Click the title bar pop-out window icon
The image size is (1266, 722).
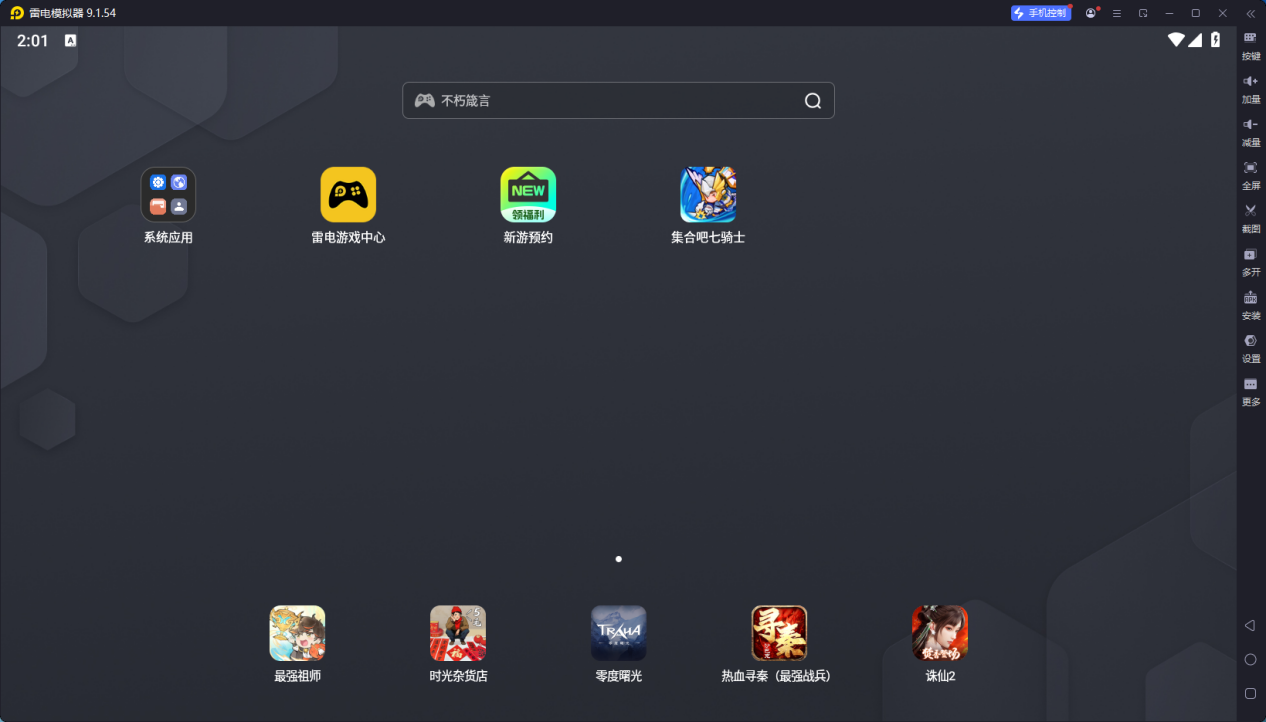tap(1143, 13)
